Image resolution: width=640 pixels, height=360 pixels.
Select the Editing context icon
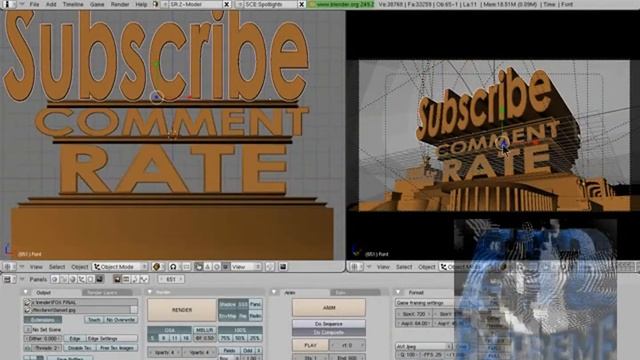pos(91,279)
